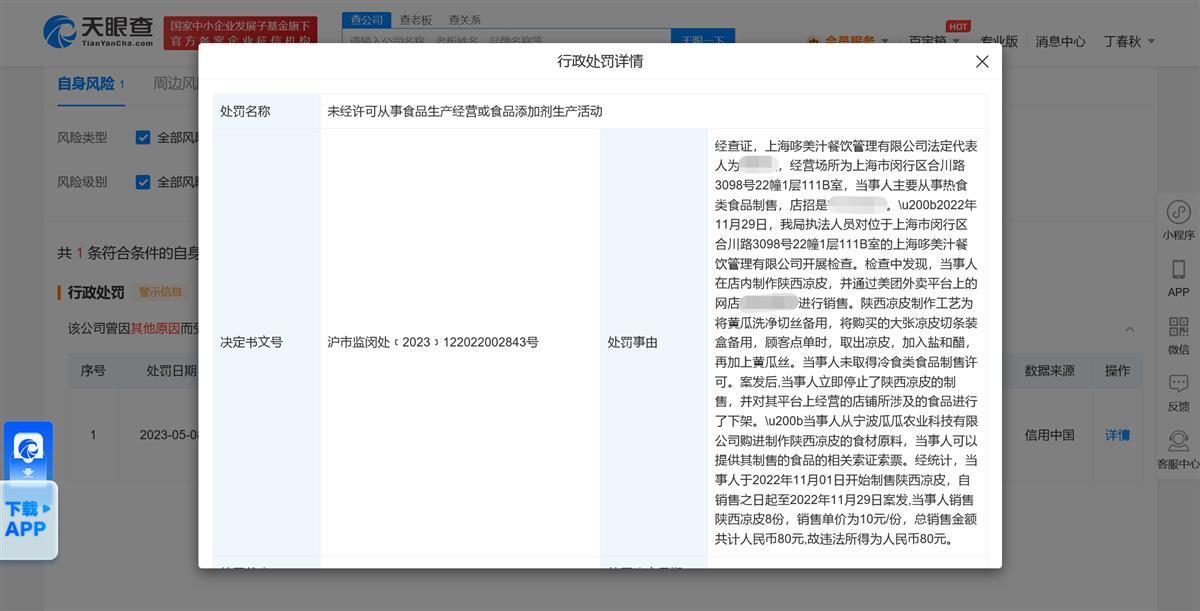
Task: Open 客服中心 customer service icon
Action: (x=1178, y=443)
